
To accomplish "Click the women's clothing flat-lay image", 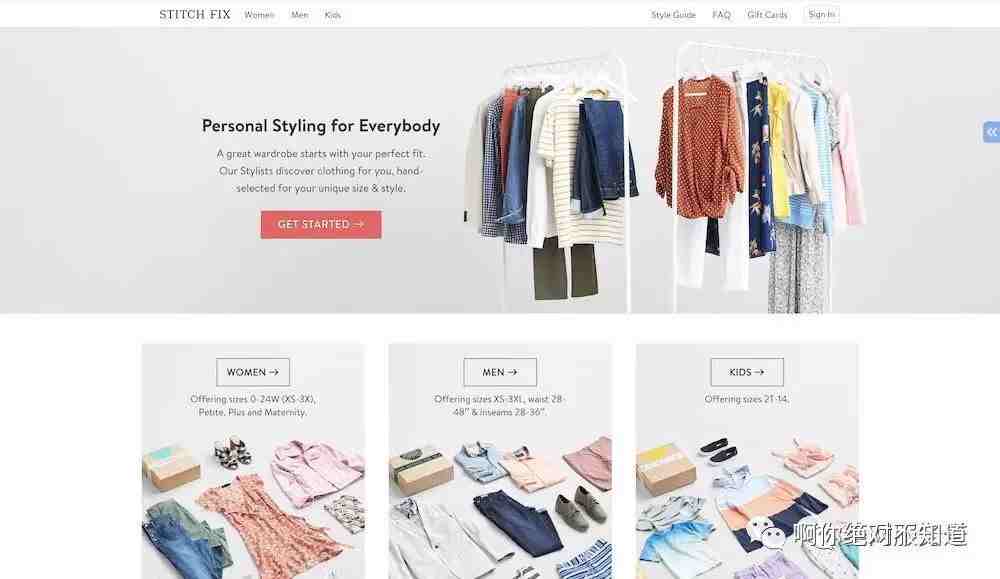I will point(253,504).
